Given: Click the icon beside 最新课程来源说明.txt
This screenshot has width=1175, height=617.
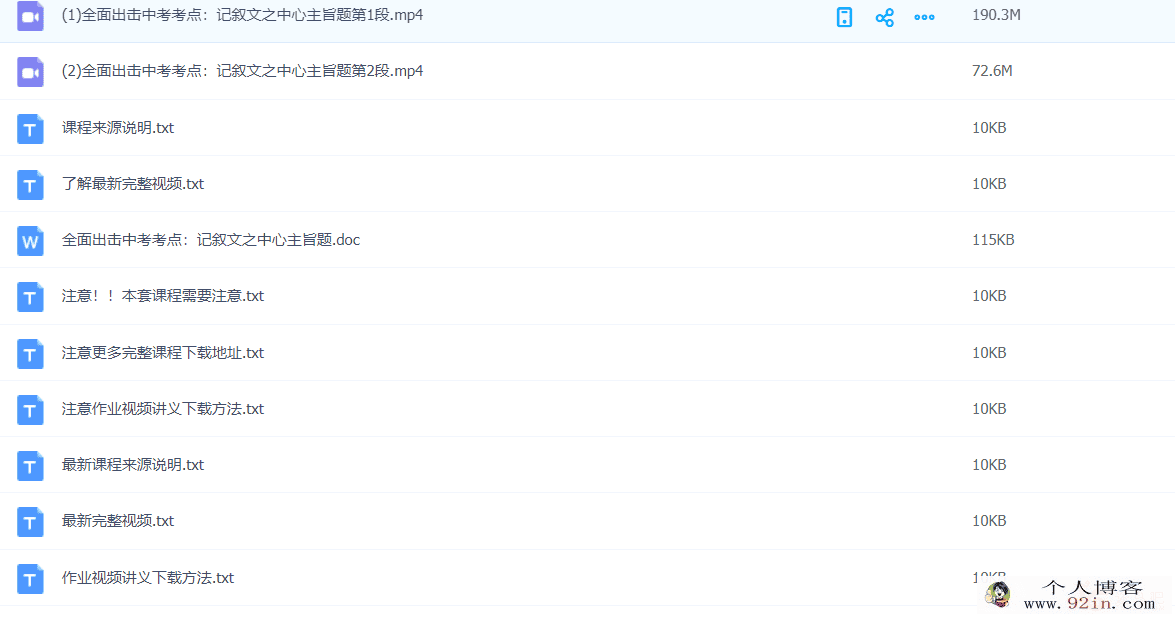Looking at the screenshot, I should pyautogui.click(x=30, y=466).
